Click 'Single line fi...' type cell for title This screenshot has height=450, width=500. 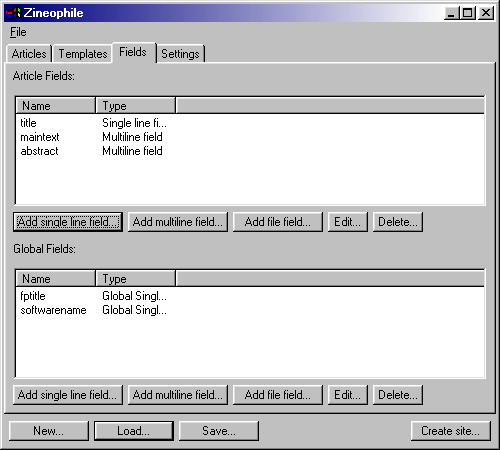134,123
